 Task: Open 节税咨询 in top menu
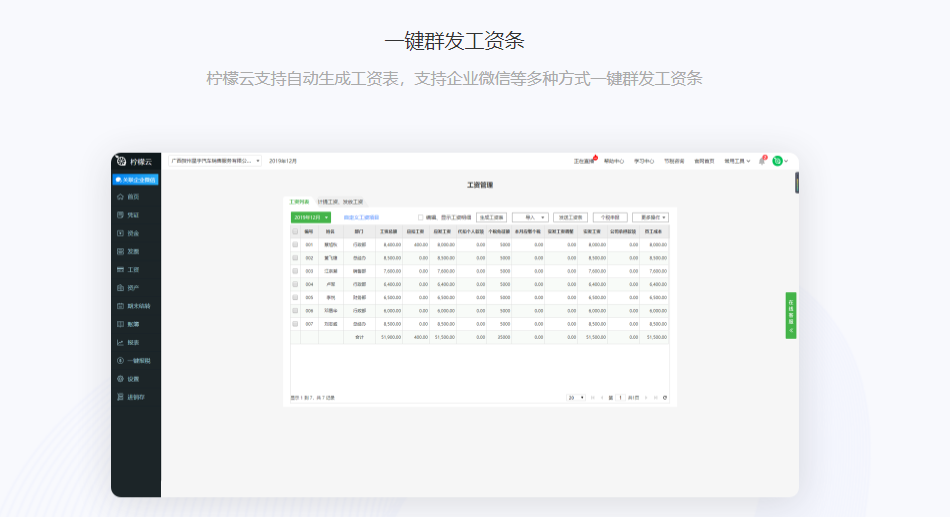tap(674, 161)
